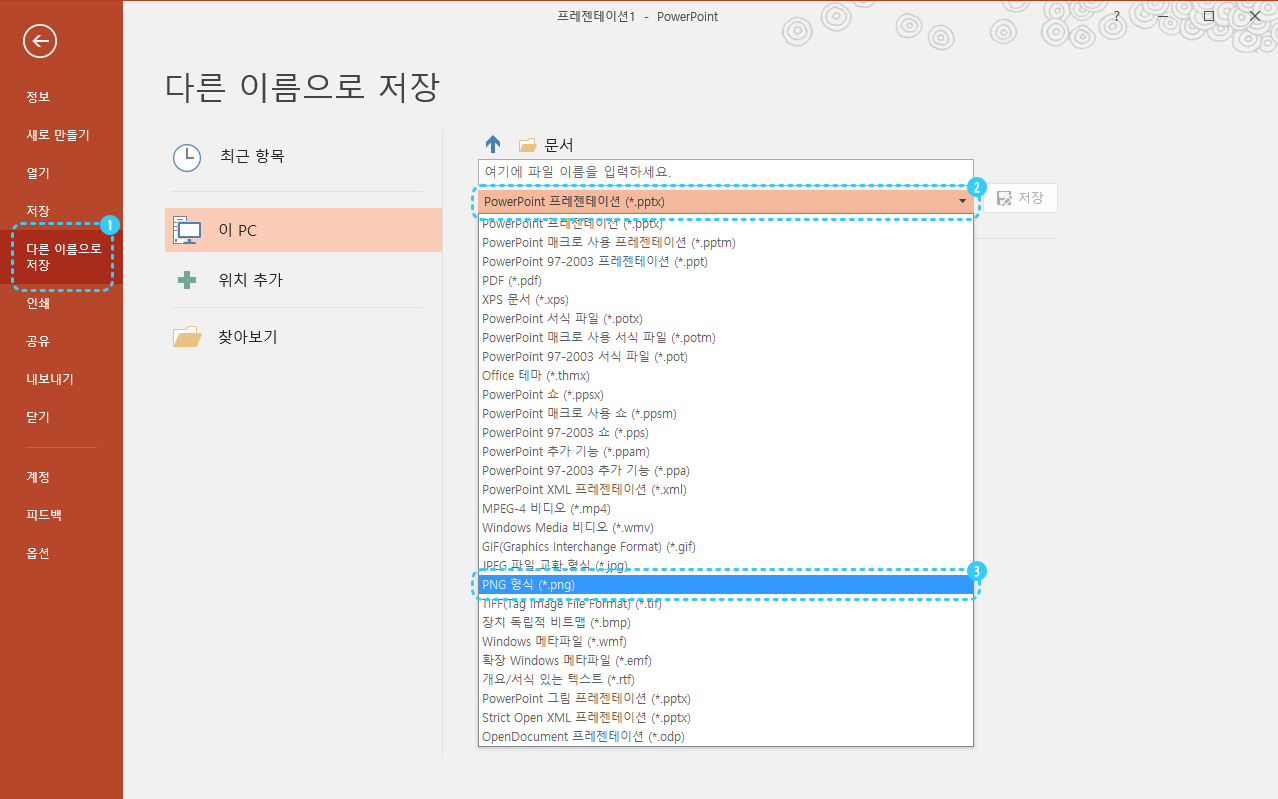The width and height of the screenshot is (1278, 799).
Task: Click the back arrow circle icon
Action: pyautogui.click(x=40, y=41)
